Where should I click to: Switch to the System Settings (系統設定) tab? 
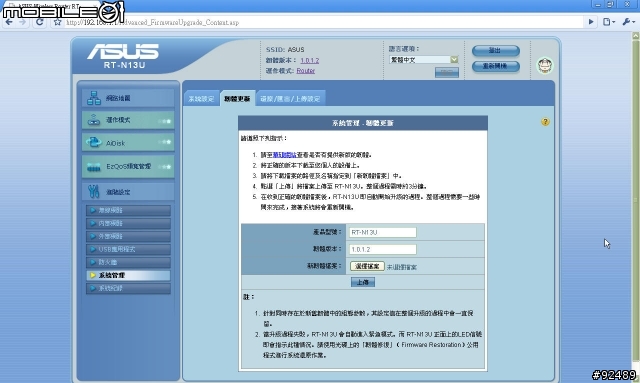201,98
